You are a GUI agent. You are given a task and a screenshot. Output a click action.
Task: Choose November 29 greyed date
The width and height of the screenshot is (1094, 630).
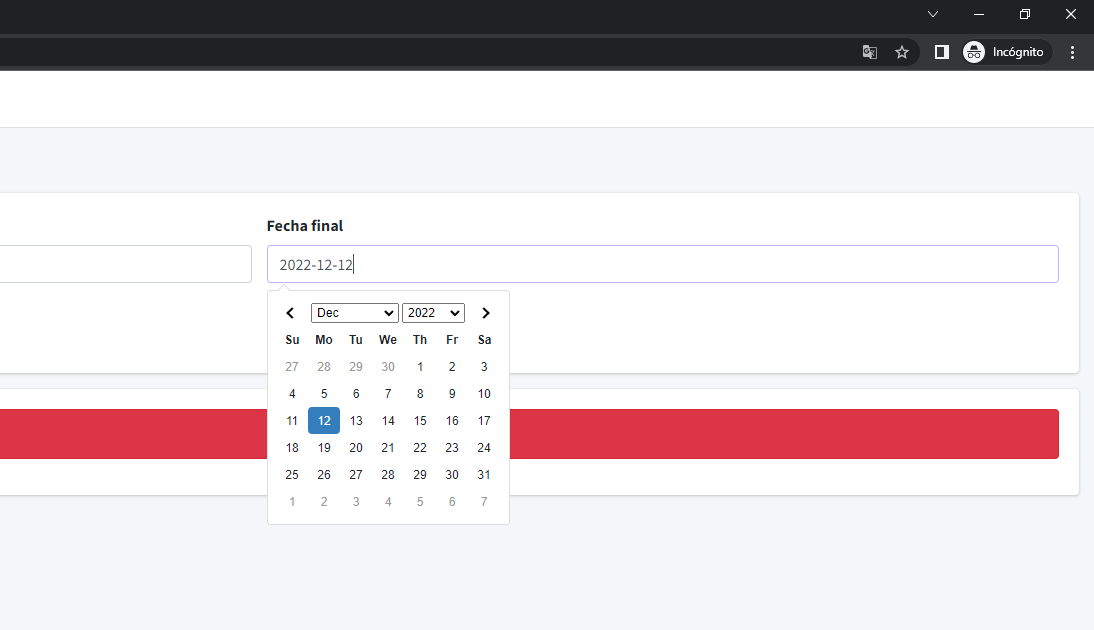[356, 367]
